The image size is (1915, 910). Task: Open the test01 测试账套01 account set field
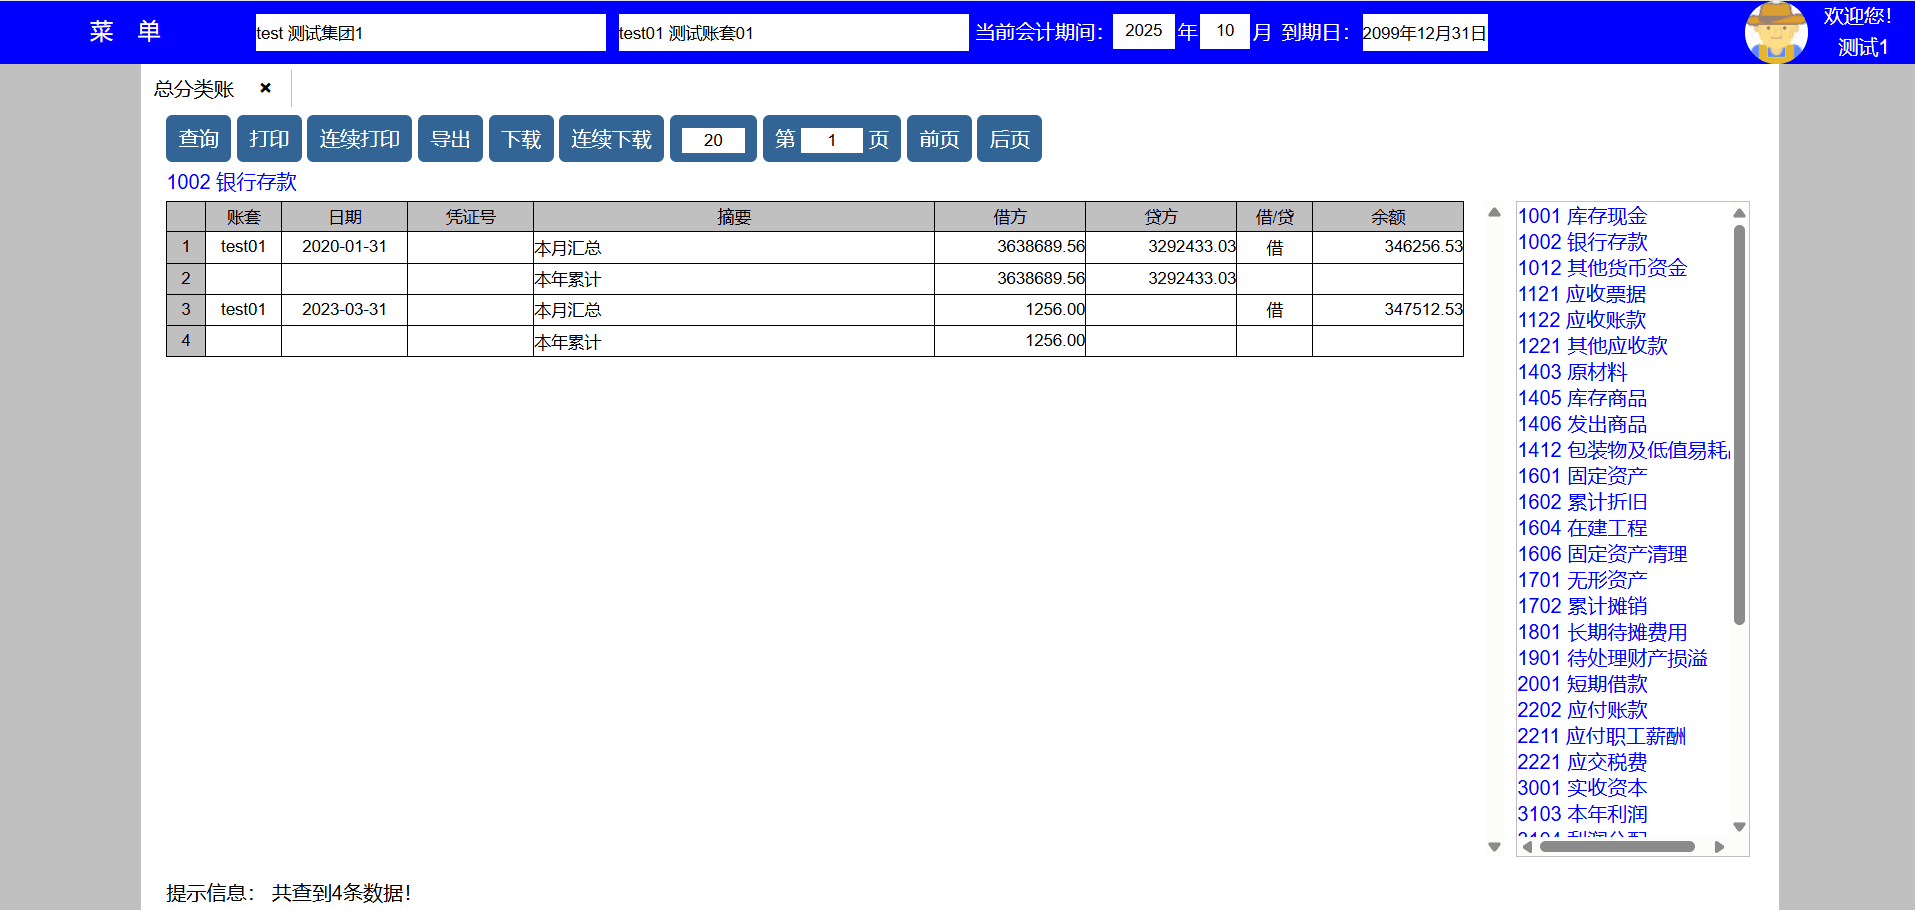(792, 32)
